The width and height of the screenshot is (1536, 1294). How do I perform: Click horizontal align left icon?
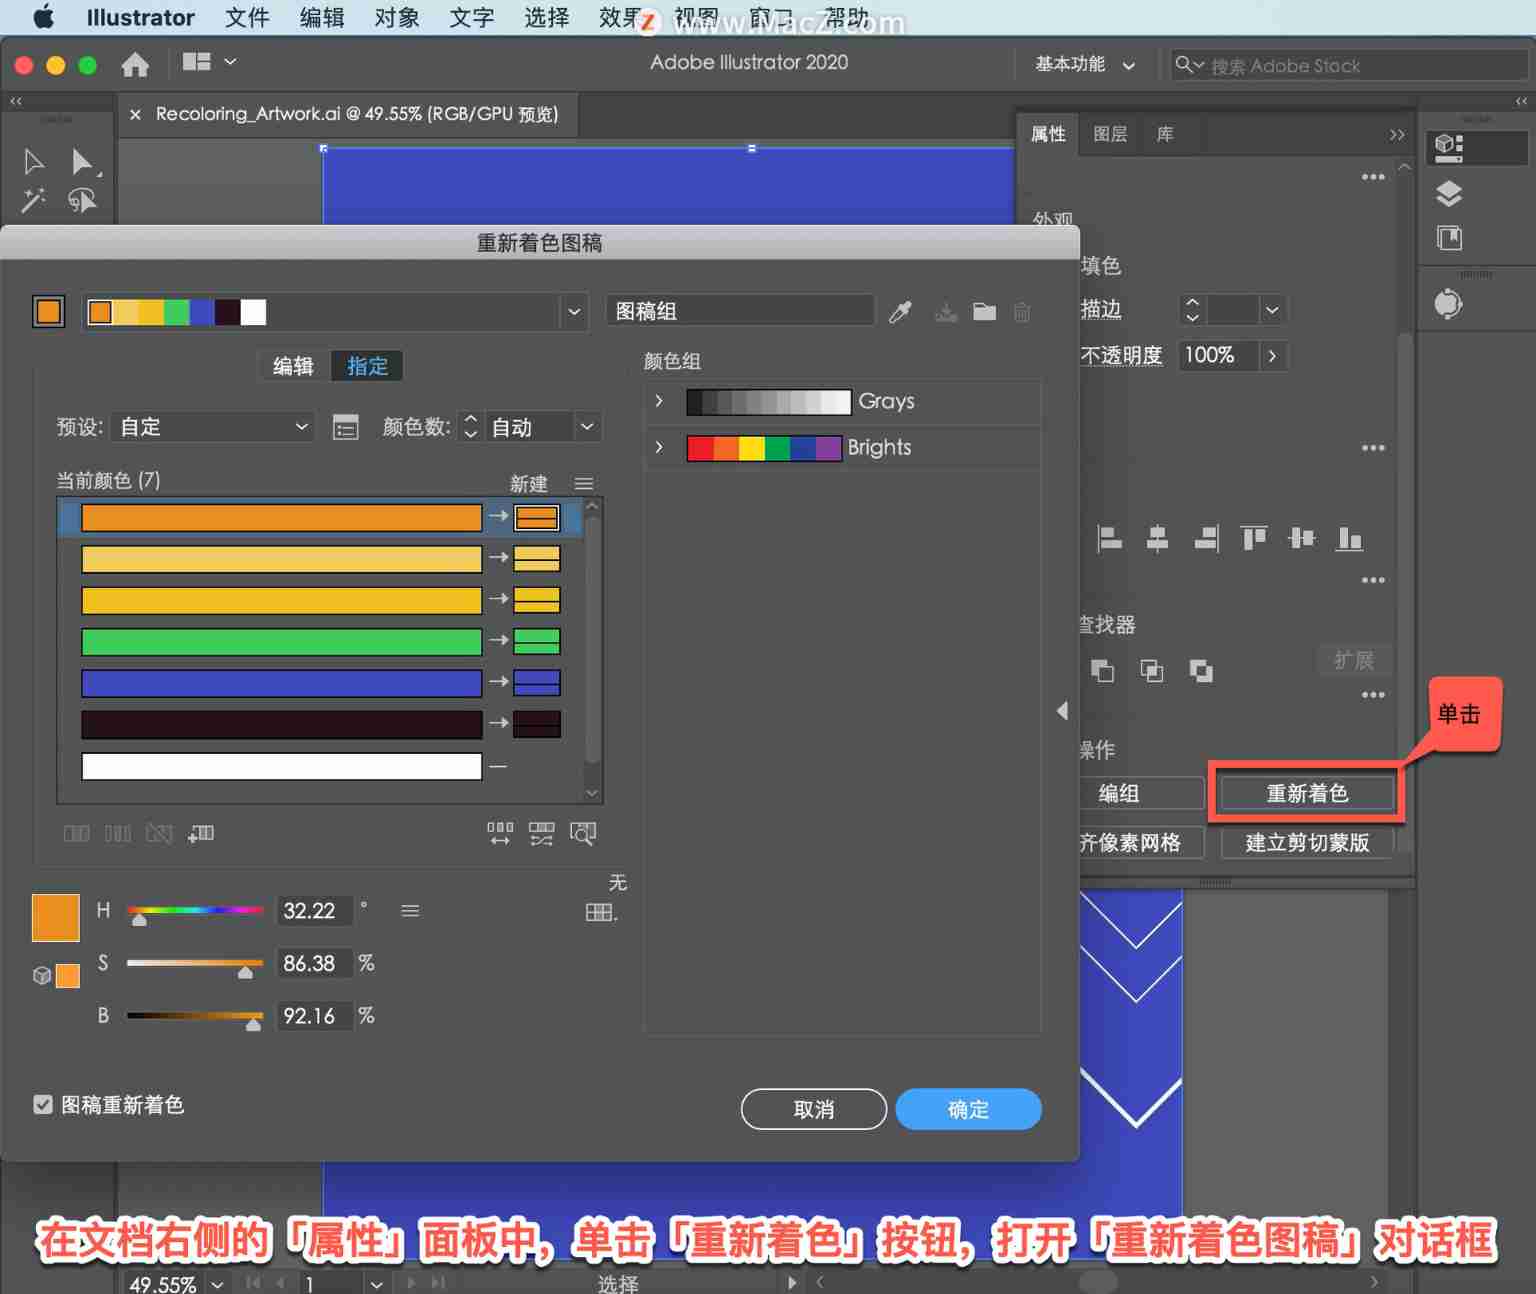pyautogui.click(x=1109, y=539)
